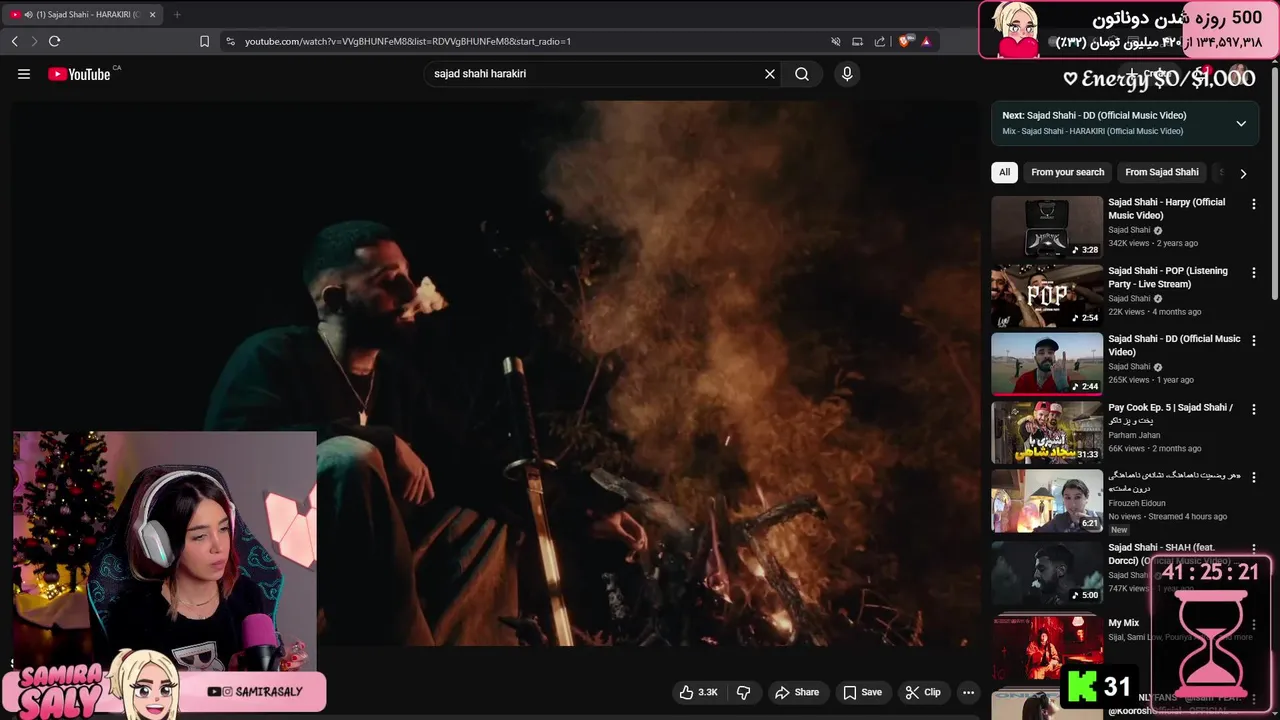Select the All filter chip
1280x720 pixels.
click(x=1004, y=172)
